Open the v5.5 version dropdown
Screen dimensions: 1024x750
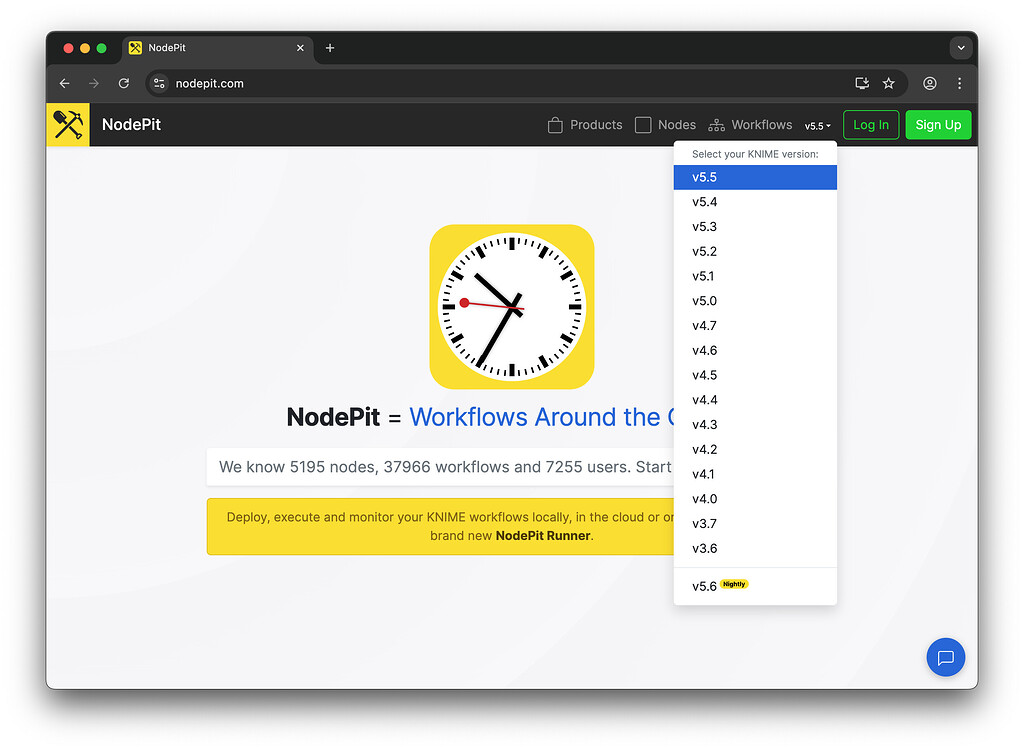pyautogui.click(x=817, y=125)
